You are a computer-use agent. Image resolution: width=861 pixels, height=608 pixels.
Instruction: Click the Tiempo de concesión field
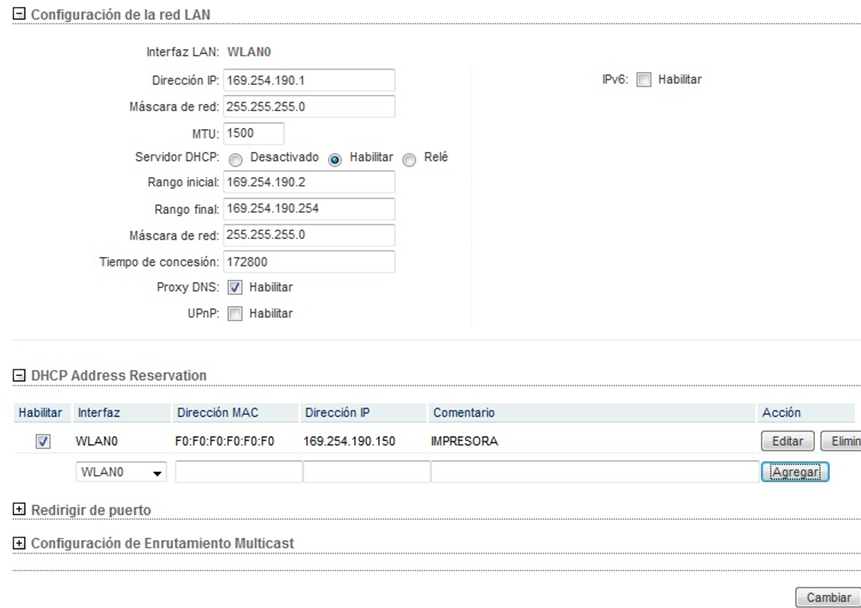[x=309, y=261]
